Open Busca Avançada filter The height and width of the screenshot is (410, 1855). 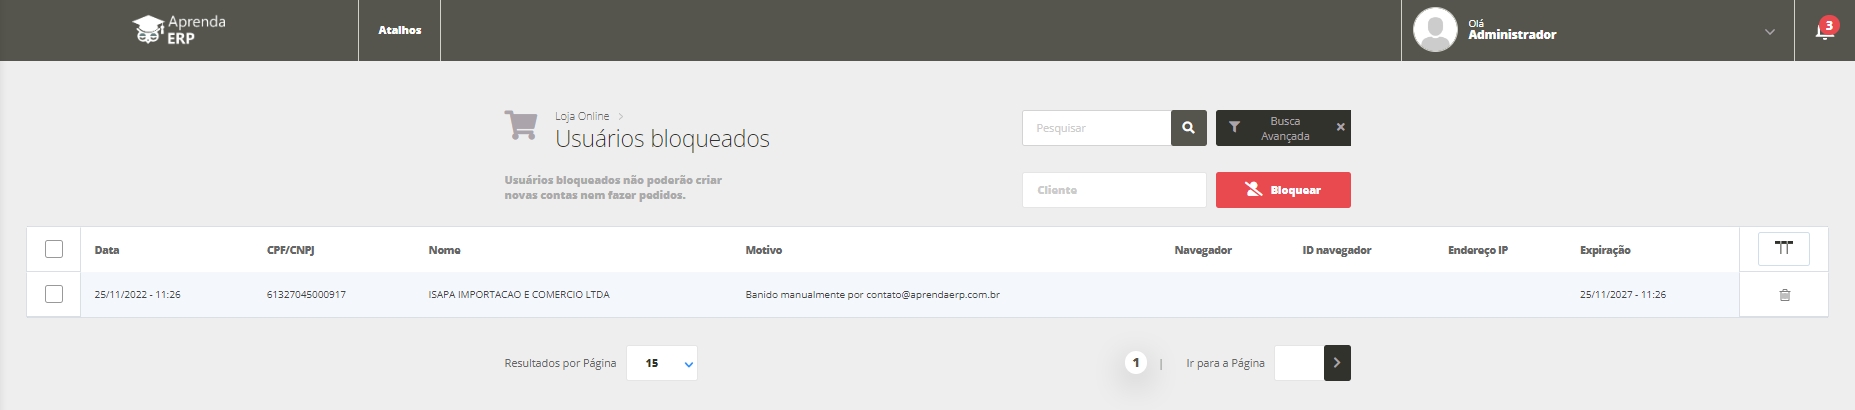tap(1274, 128)
